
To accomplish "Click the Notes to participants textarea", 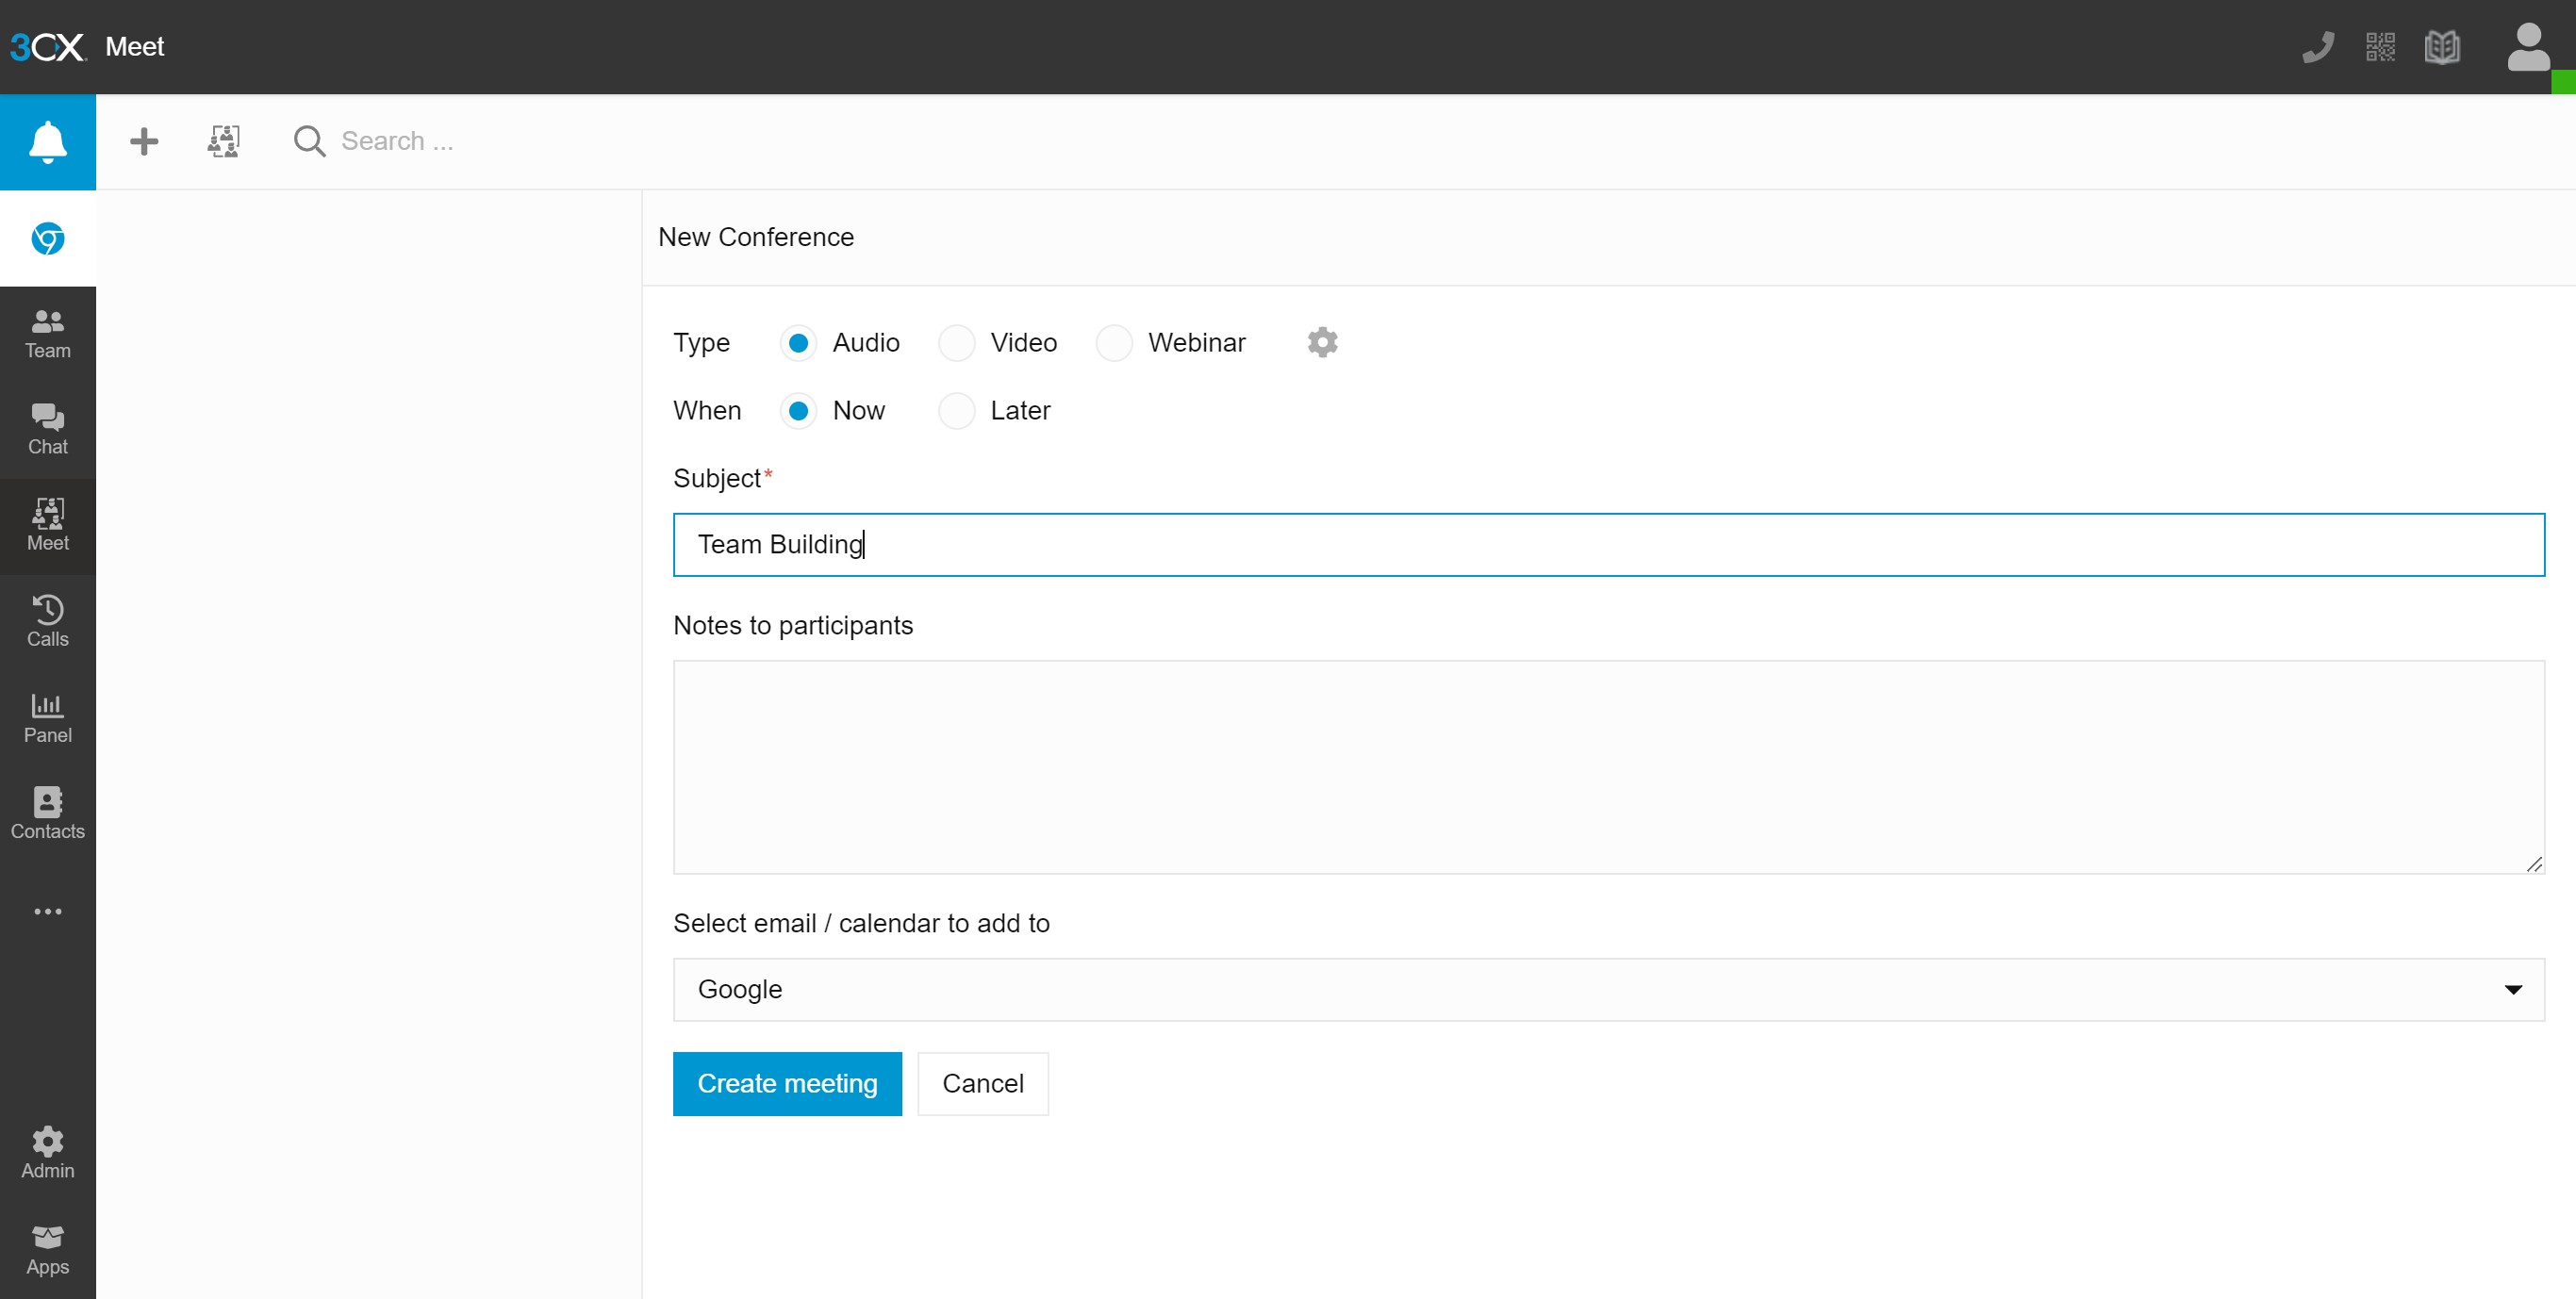I will click(1608, 767).
